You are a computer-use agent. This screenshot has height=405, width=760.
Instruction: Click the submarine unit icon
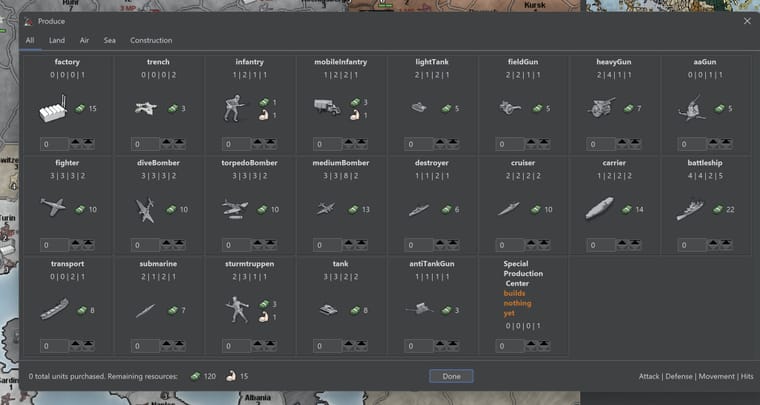[x=145, y=311]
